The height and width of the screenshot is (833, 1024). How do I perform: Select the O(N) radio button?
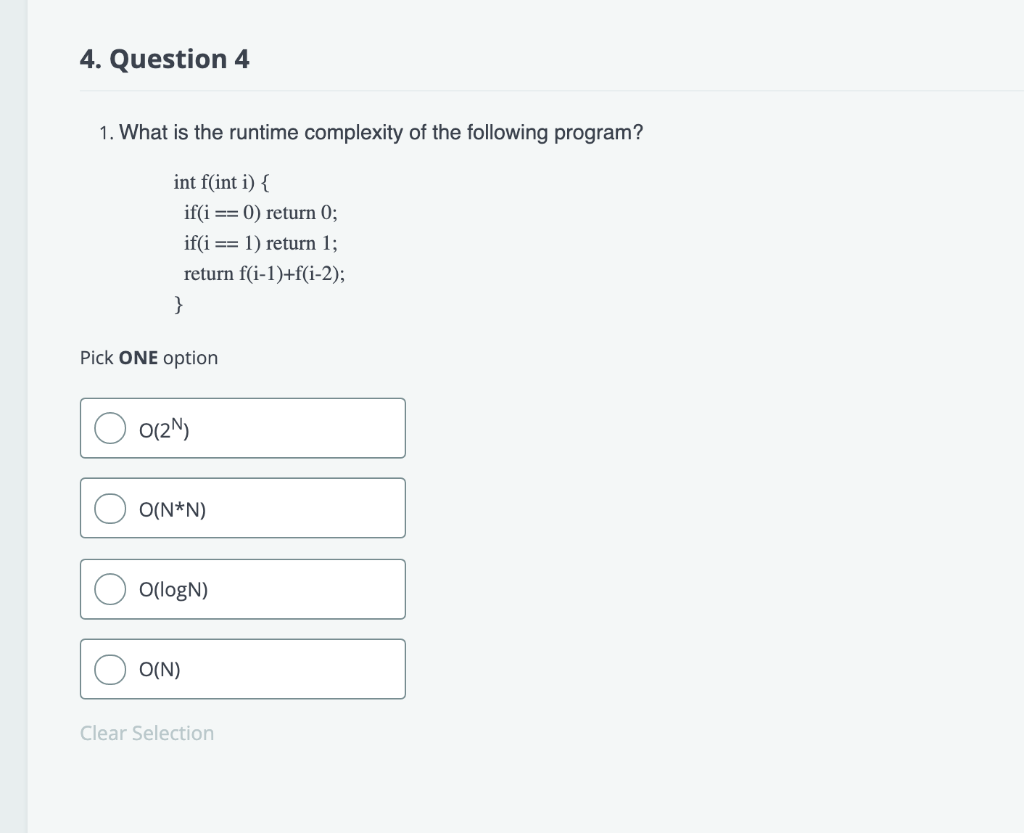coord(109,668)
